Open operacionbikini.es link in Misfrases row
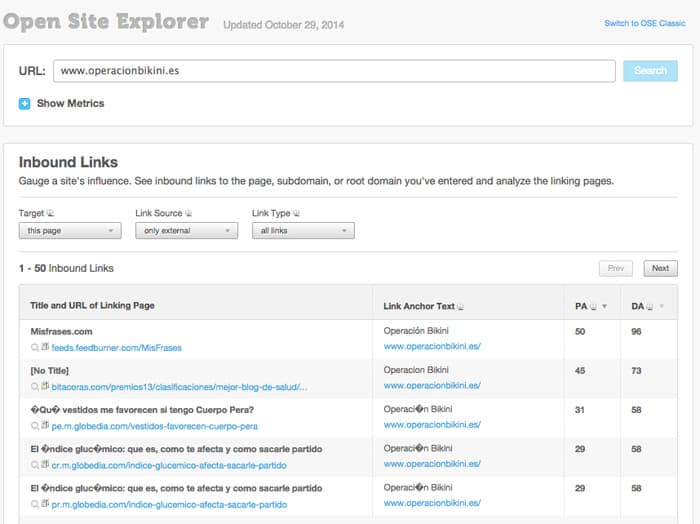Viewport: 700px width, 524px height. (432, 346)
